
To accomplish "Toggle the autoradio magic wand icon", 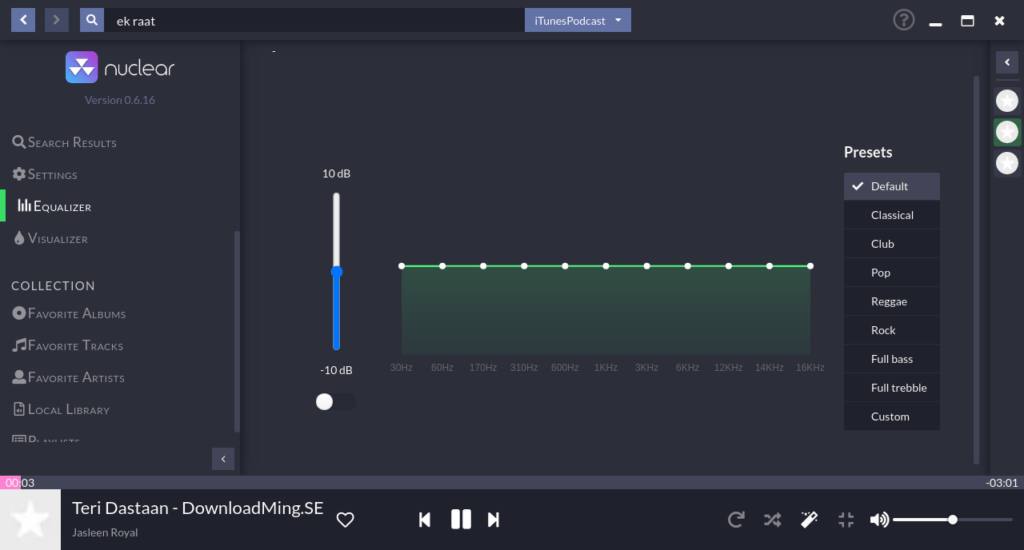I will (x=809, y=520).
